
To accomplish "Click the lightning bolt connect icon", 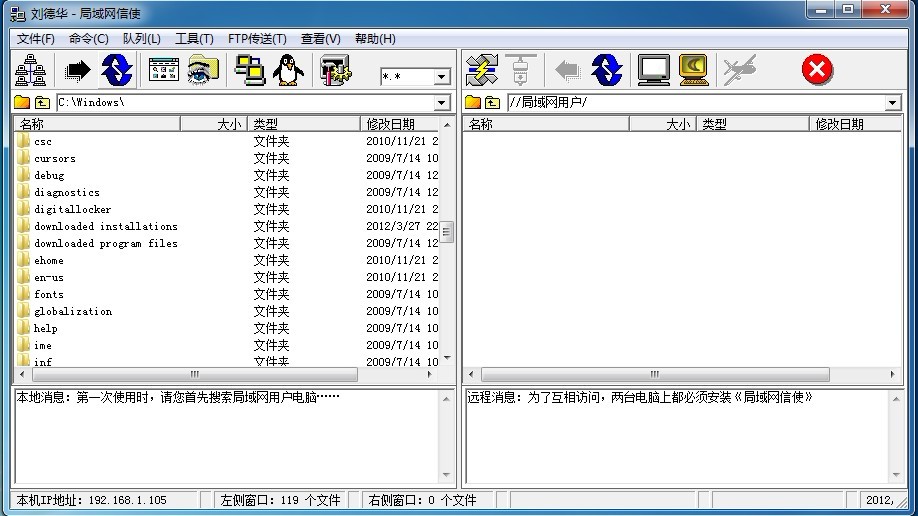I will tap(482, 70).
